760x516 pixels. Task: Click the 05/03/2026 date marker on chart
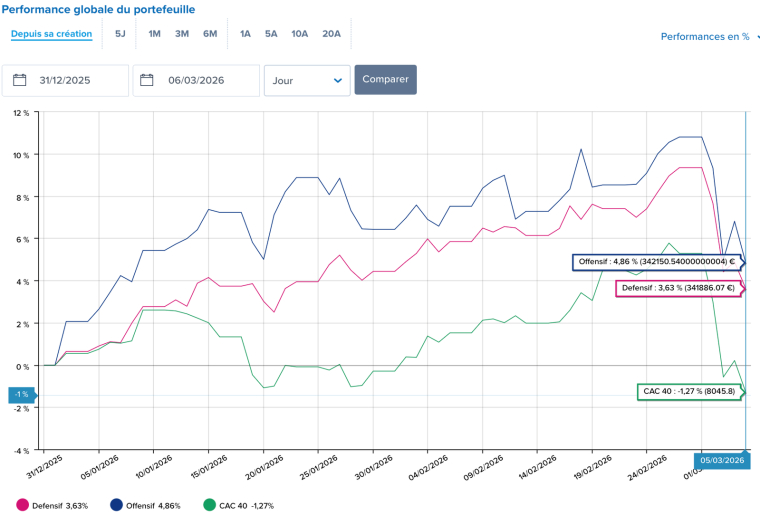tap(720, 460)
